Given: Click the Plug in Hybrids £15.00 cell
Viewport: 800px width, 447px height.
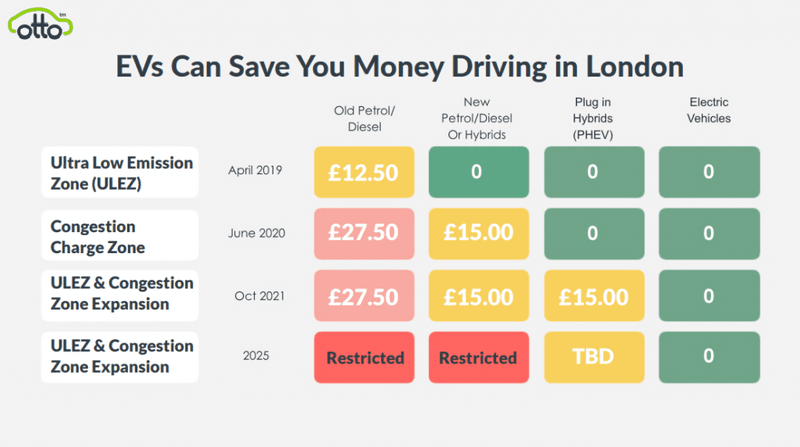Looking at the screenshot, I should tap(593, 296).
